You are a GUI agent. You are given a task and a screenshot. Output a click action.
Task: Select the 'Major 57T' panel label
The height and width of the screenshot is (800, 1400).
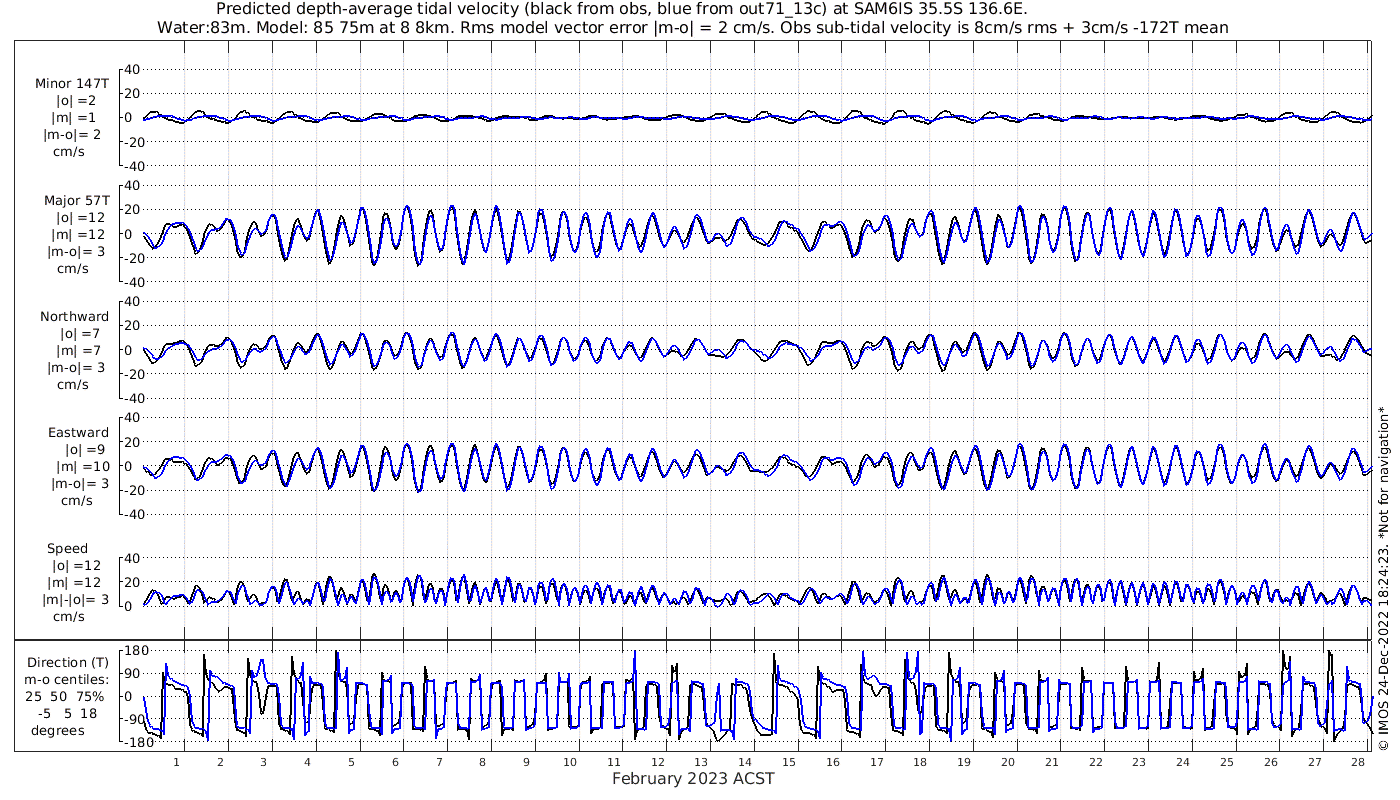click(75, 200)
